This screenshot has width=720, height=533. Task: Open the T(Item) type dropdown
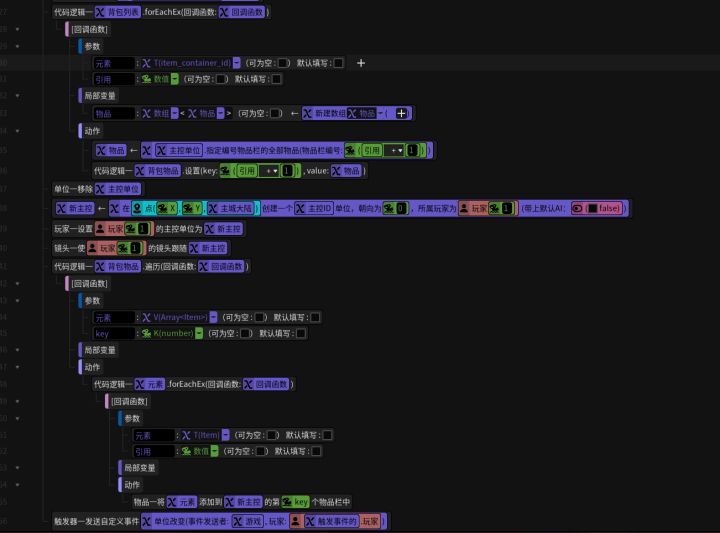[x=225, y=435]
